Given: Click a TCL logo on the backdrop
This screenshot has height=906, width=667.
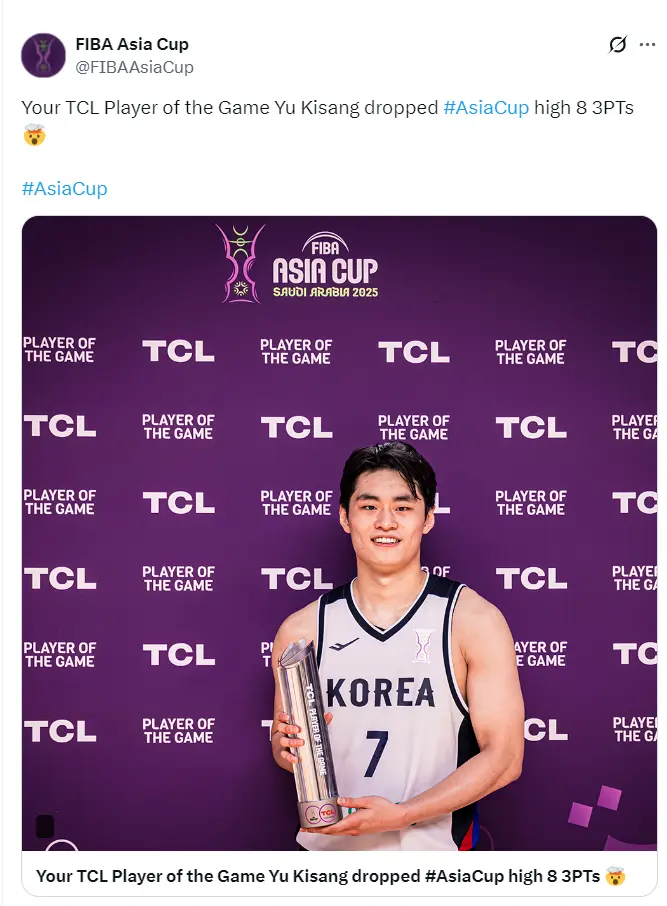Looking at the screenshot, I should [x=178, y=351].
